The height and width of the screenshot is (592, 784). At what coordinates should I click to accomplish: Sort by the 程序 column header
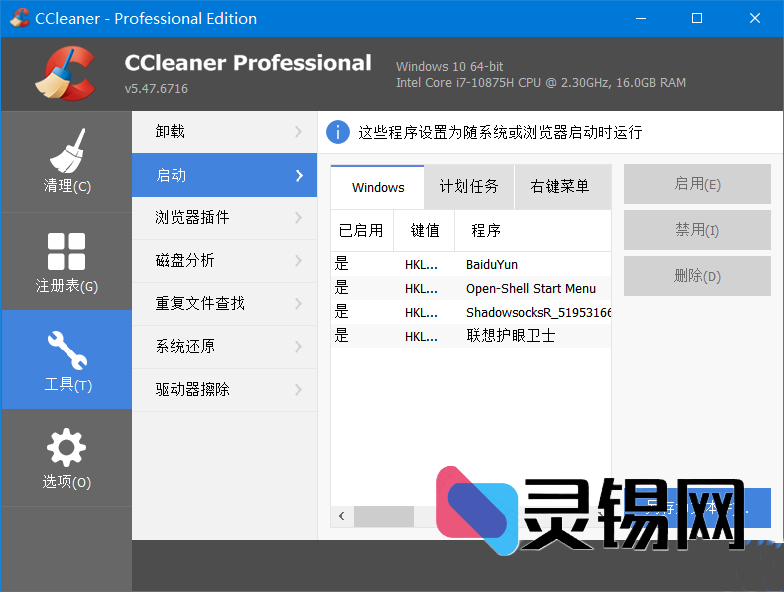[x=533, y=230]
